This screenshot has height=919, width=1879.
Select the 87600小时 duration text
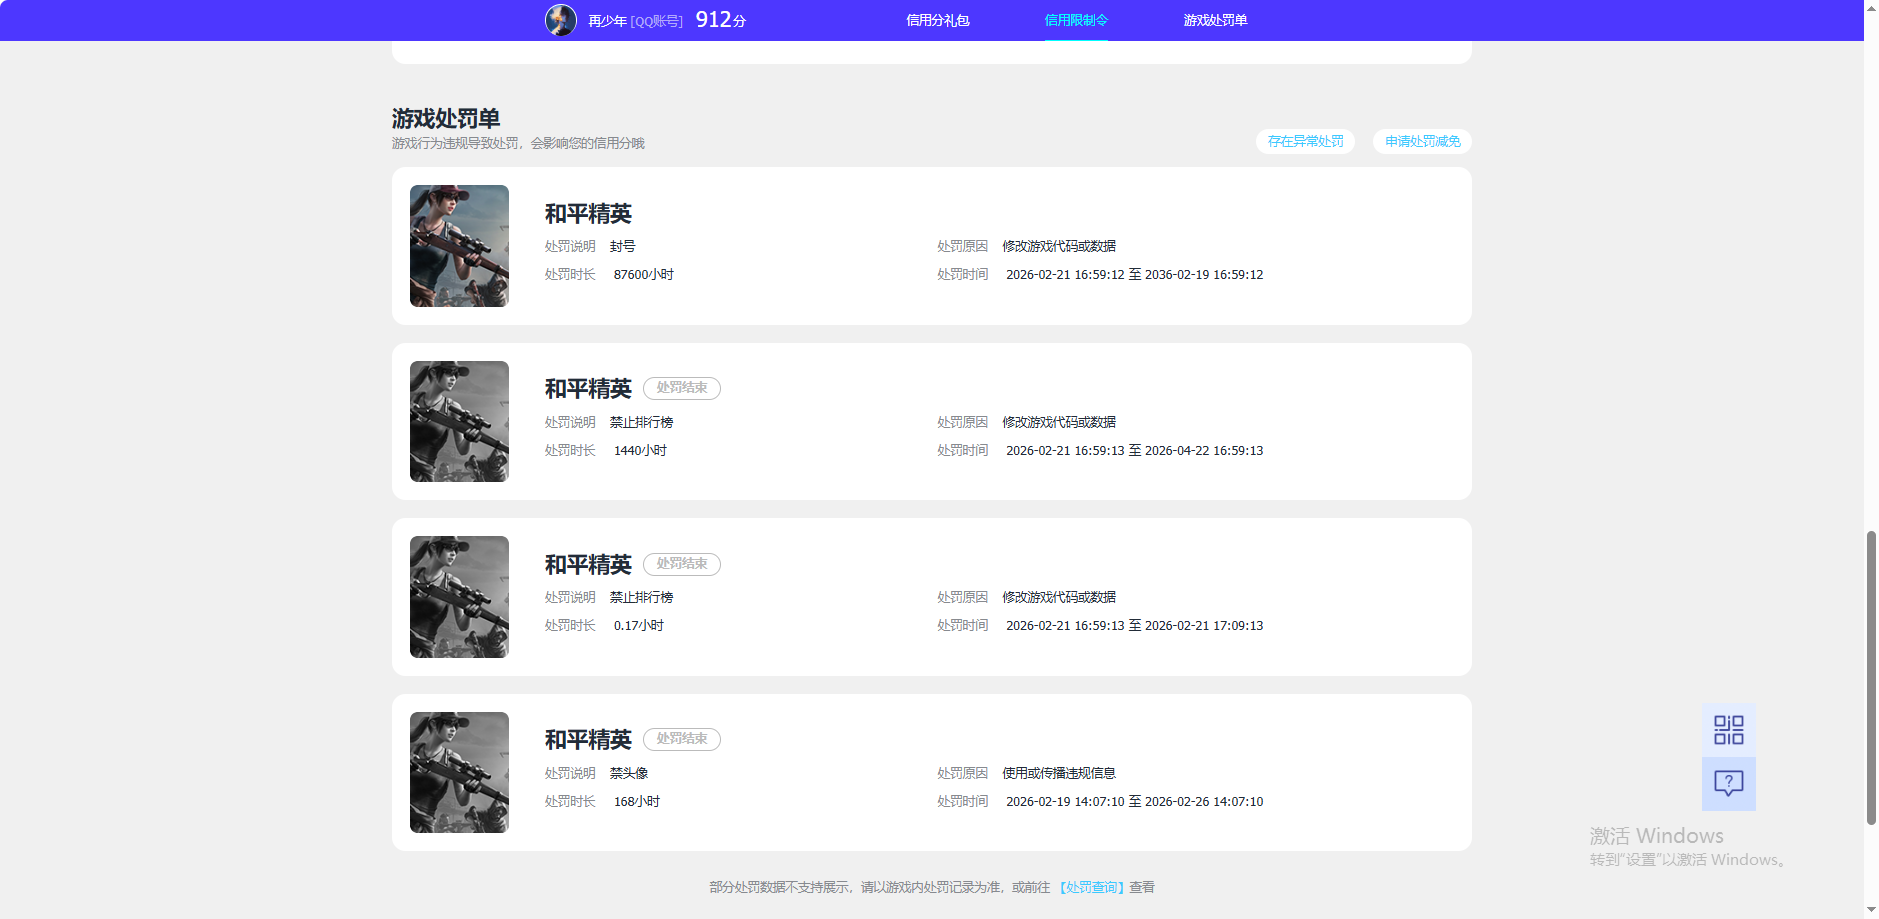click(644, 274)
